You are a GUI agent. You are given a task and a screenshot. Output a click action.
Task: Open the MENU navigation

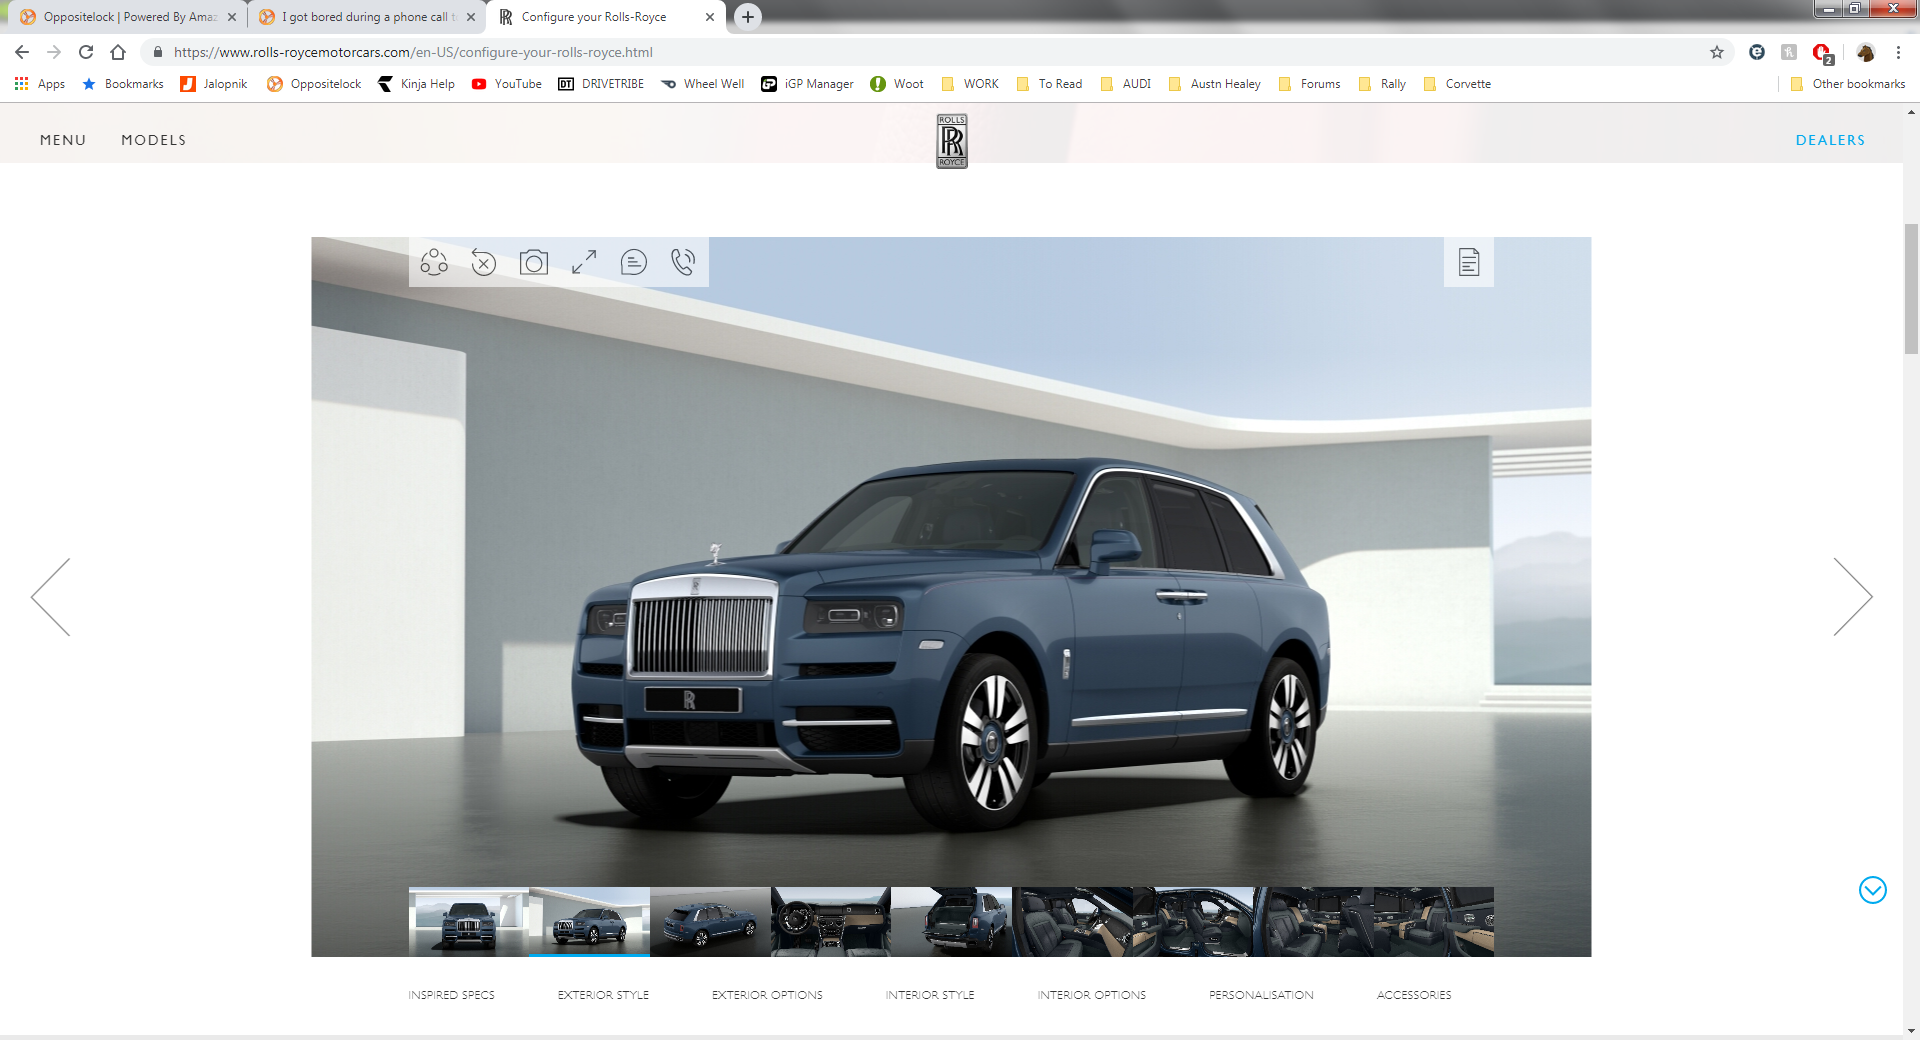tap(63, 140)
